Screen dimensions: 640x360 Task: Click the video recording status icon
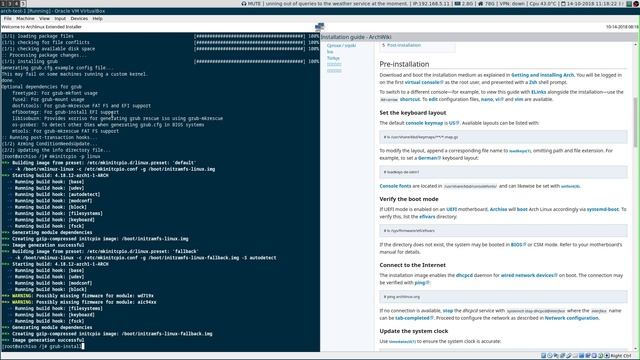(588, 356)
